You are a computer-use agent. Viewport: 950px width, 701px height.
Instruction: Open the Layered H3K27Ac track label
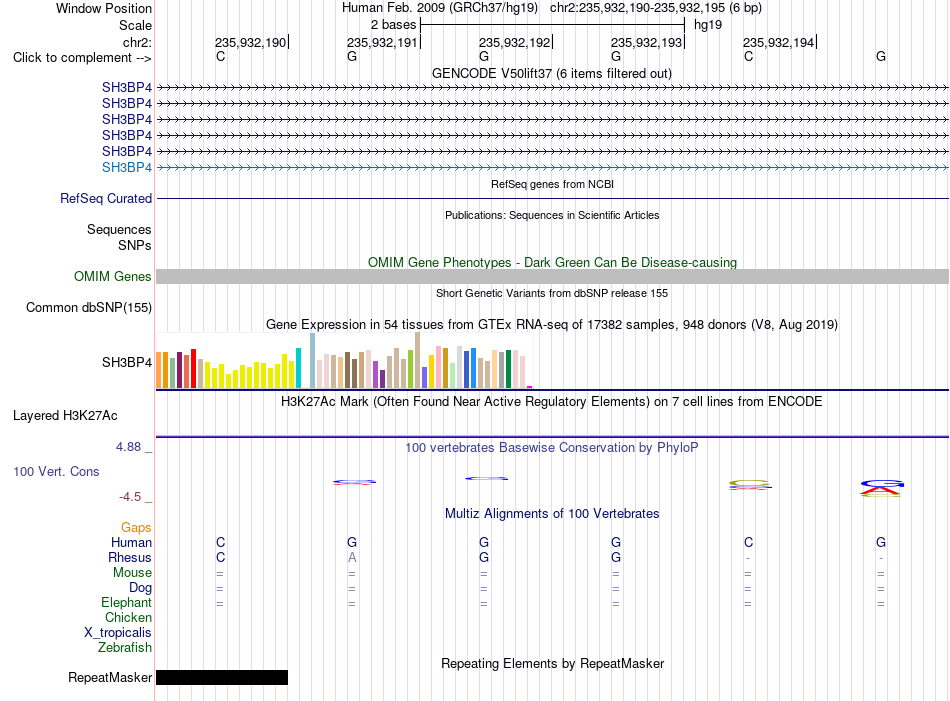(x=65, y=416)
